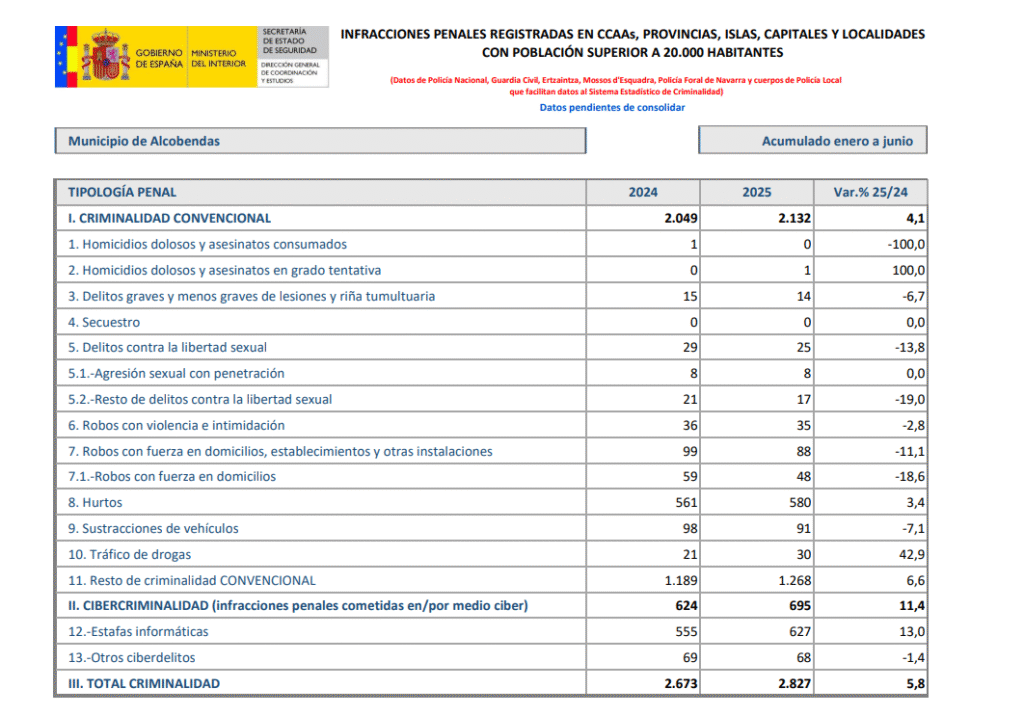Screen dimensions: 1024x715
Task: Click the European Union flag logo
Action: click(x=68, y=56)
